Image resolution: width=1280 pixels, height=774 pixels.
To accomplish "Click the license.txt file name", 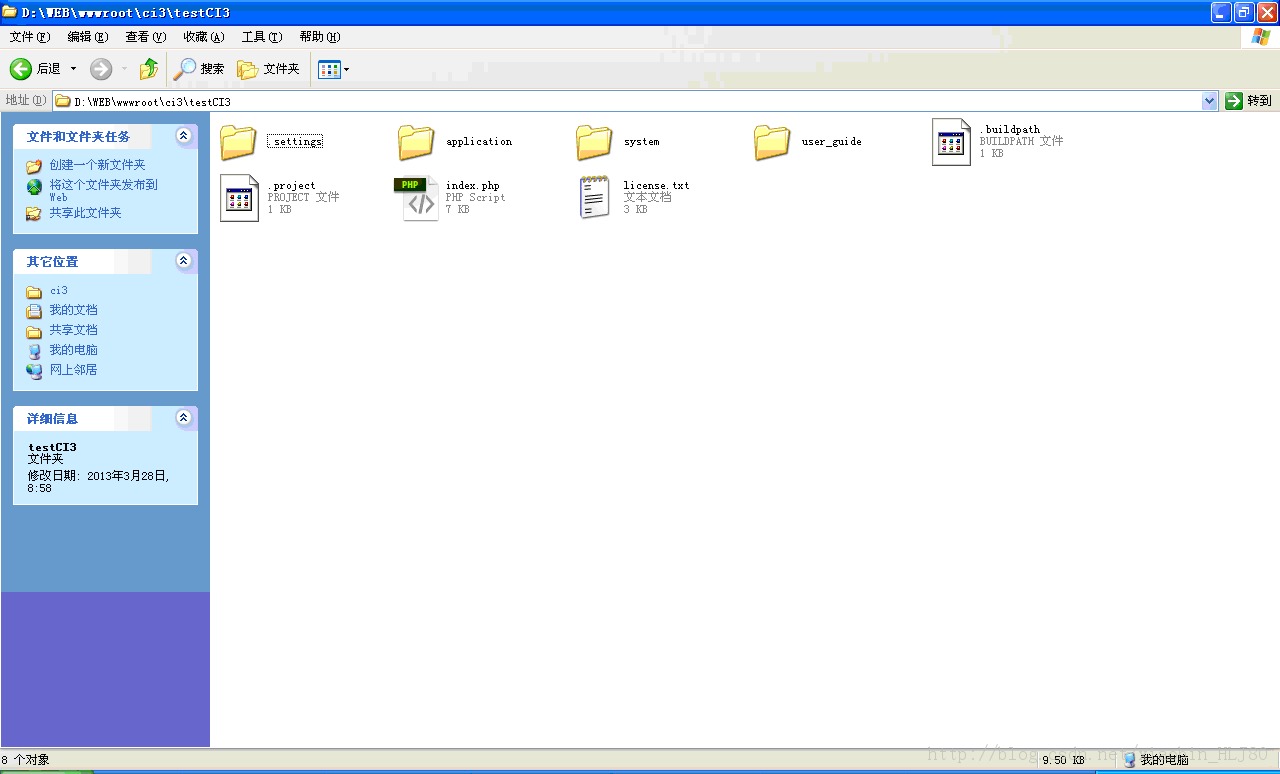I will [656, 186].
